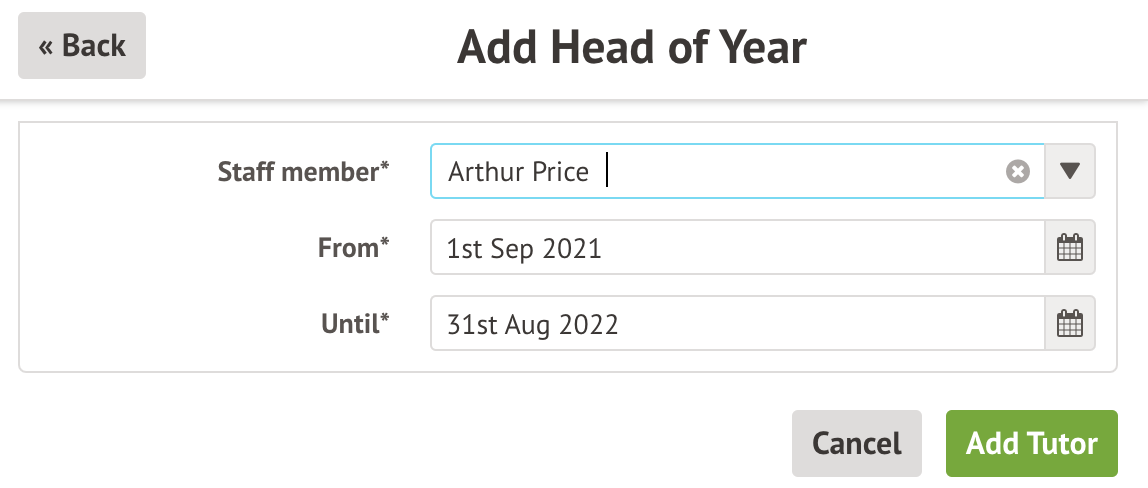Open the Until date calendar picker
The height and width of the screenshot is (488, 1148).
(x=1070, y=324)
